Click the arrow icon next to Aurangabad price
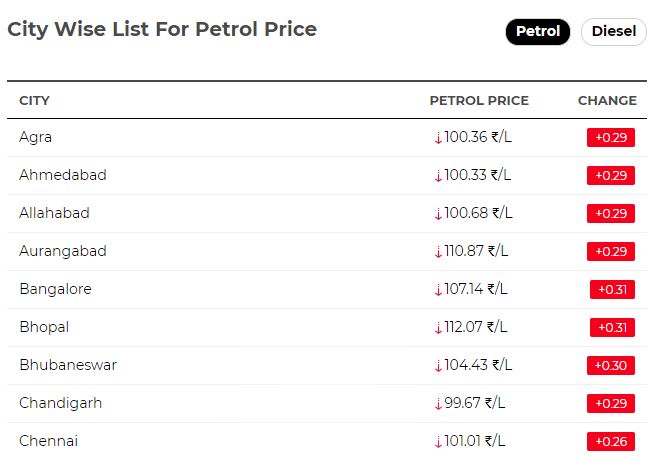661x473 pixels. [438, 251]
